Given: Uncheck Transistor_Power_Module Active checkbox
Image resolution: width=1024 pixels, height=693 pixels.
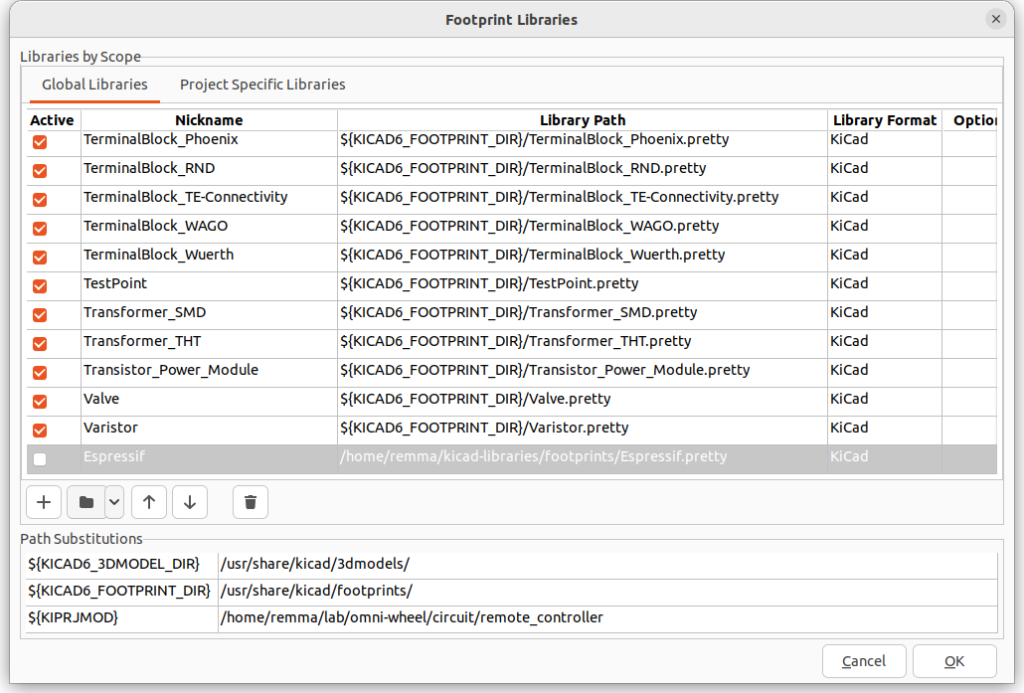Looking at the screenshot, I should pos(40,372).
